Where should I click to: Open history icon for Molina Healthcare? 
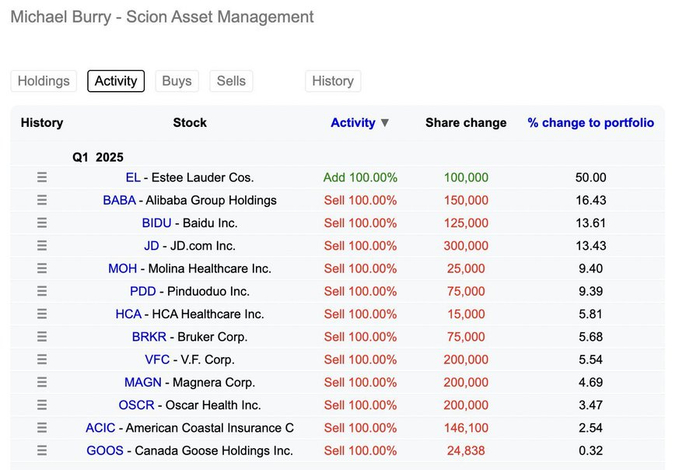42,268
